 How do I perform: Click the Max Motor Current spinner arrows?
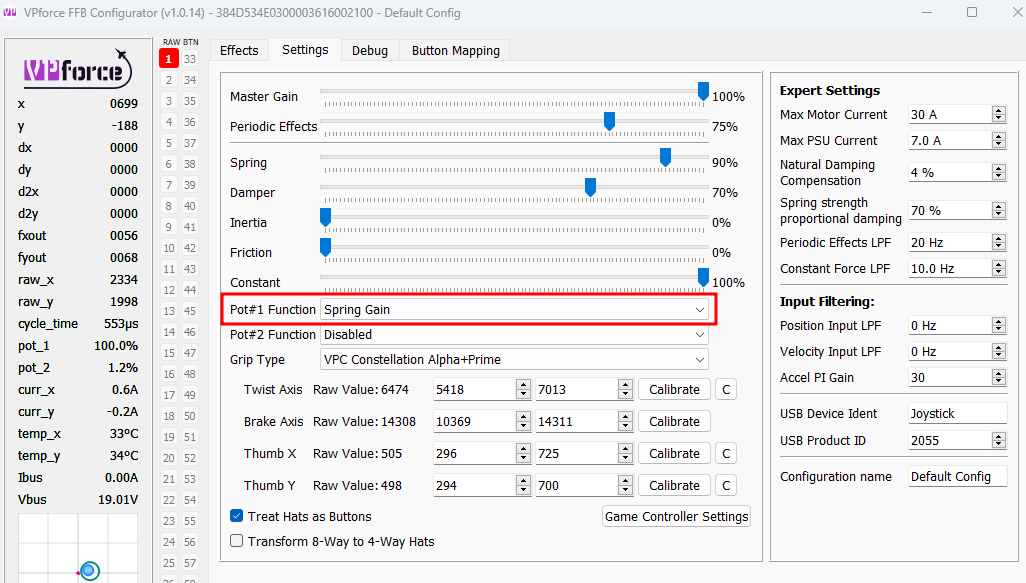(x=999, y=114)
